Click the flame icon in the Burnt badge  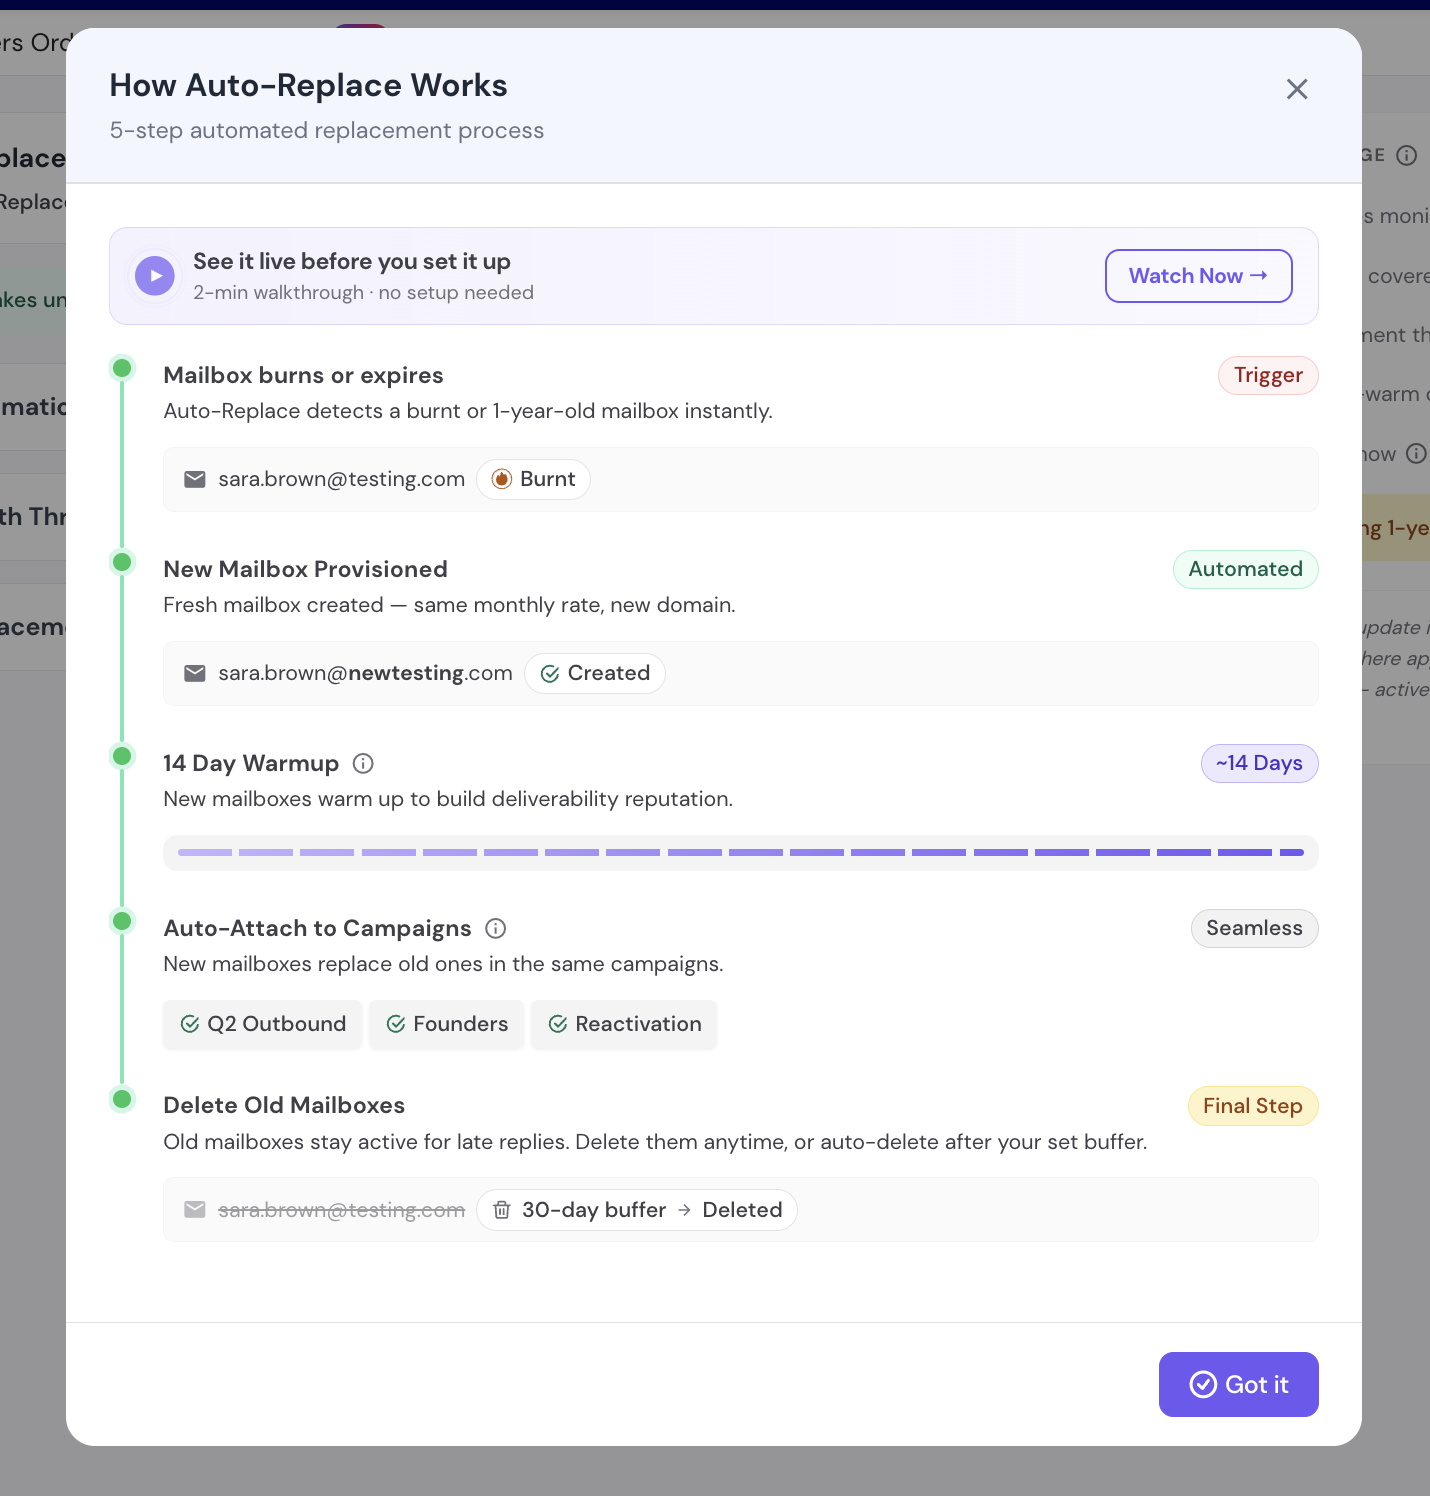[x=502, y=480]
